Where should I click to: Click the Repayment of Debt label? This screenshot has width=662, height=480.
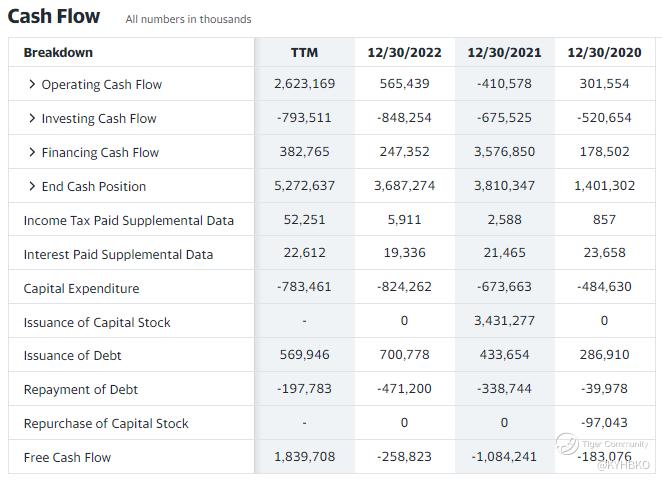tap(80, 389)
